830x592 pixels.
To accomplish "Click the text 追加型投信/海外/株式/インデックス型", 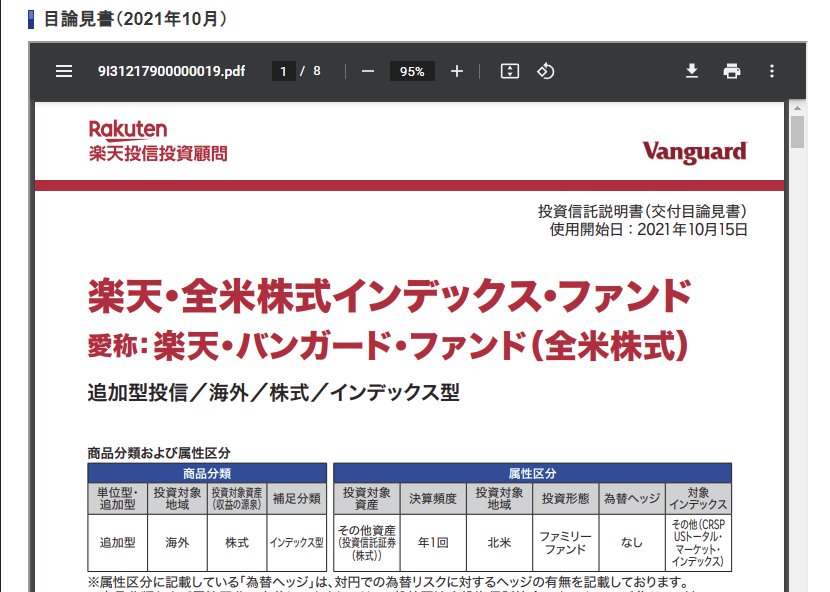I will [273, 393].
